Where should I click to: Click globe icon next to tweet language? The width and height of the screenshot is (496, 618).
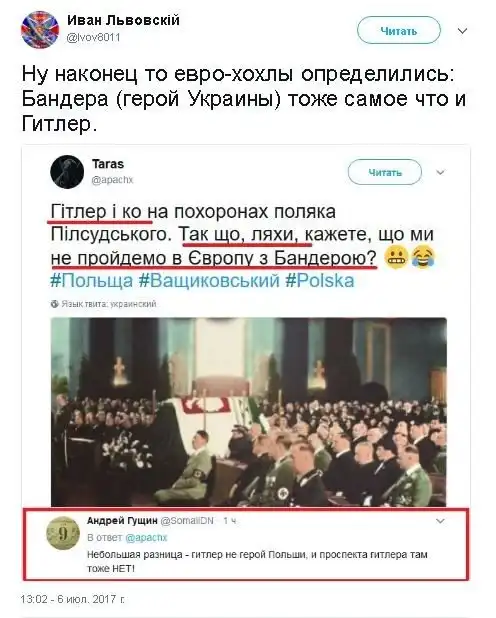click(x=54, y=304)
